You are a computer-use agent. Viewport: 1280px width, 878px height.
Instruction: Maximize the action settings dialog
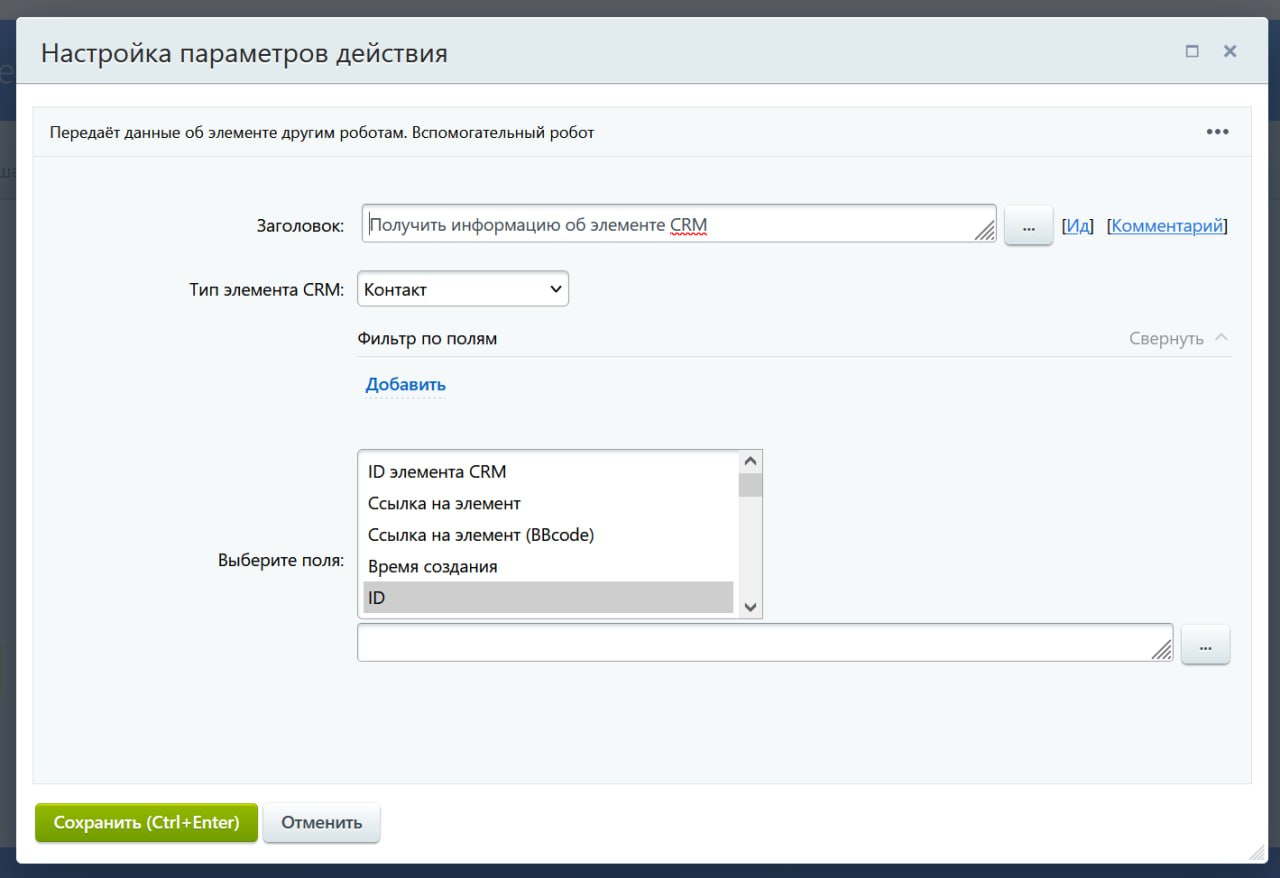tap(1192, 52)
